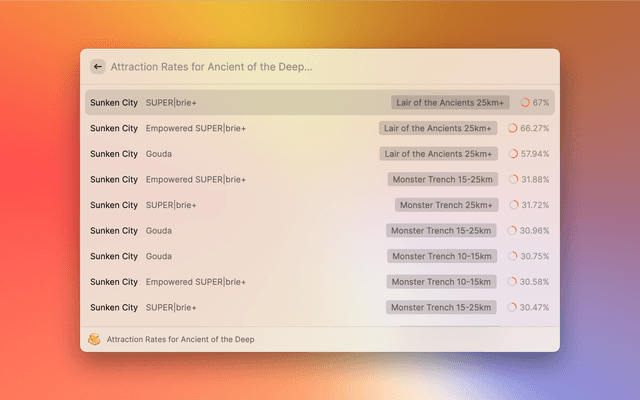Select the first Sunken City SUPER|brie+ row

click(250, 103)
